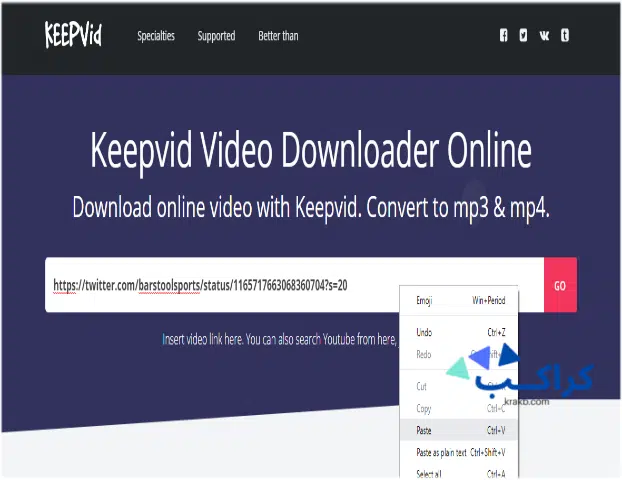The width and height of the screenshot is (622, 480).
Task: Click the 'Keepvid Video Downloader Online' heading
Action: coord(311,151)
